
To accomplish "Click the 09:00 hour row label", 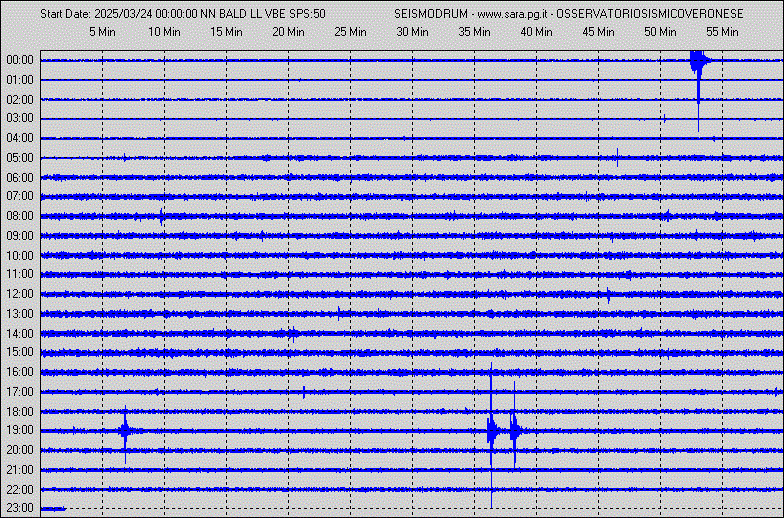I will (20, 236).
